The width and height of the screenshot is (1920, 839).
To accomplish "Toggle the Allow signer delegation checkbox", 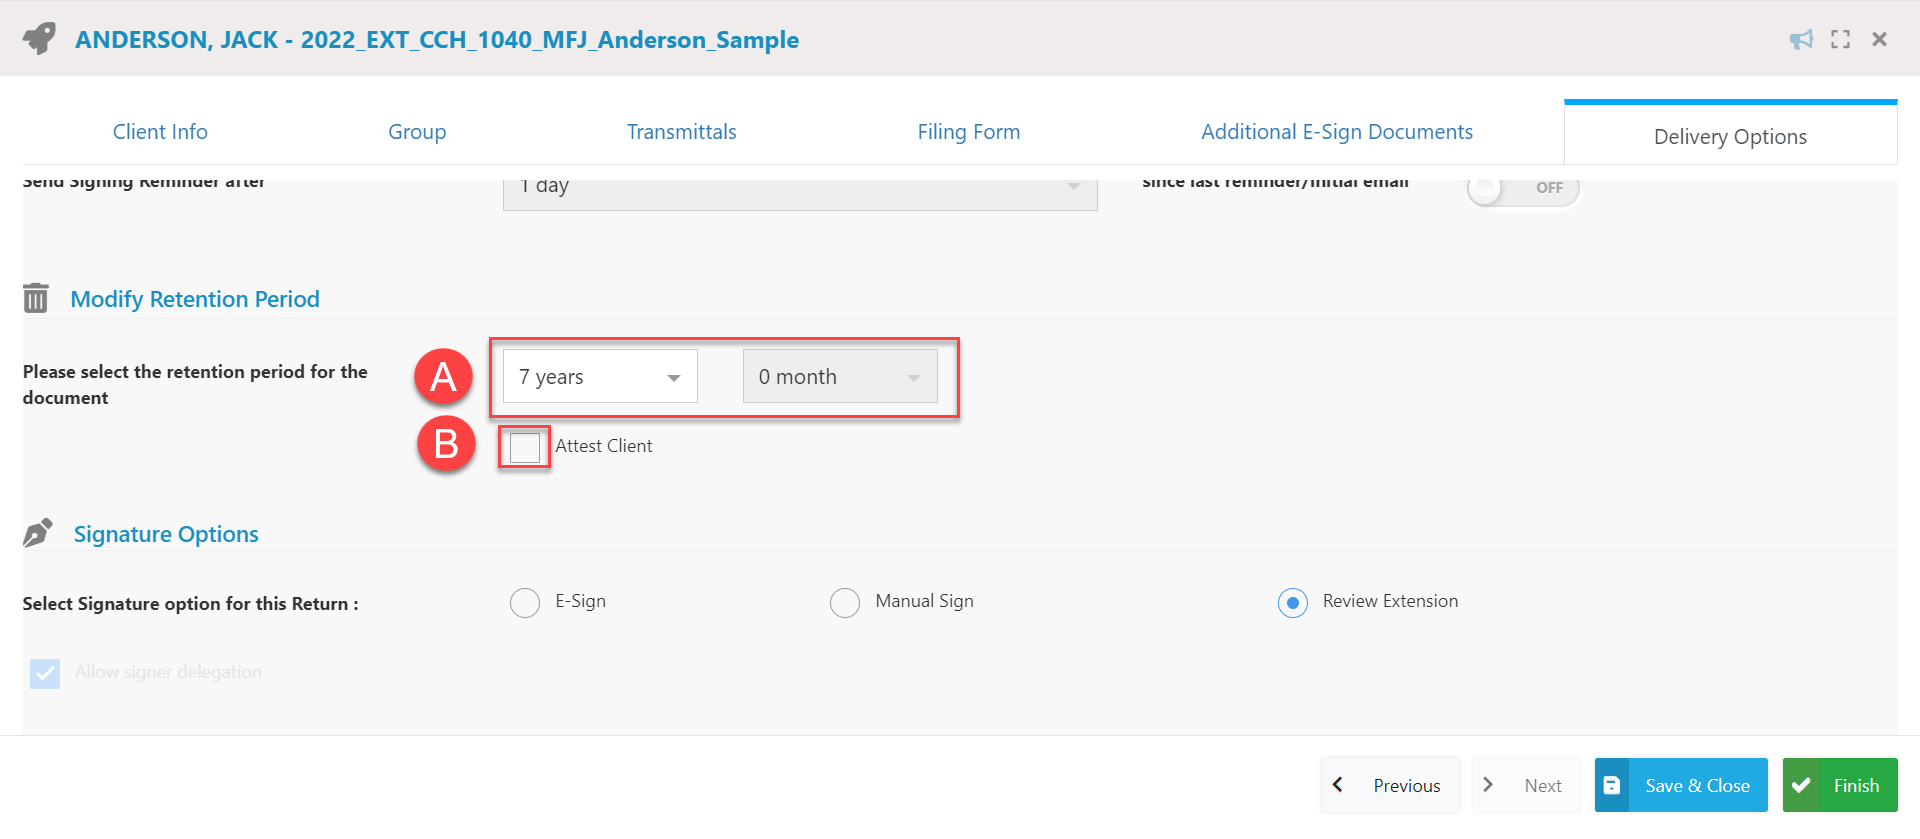I will pyautogui.click(x=45, y=673).
